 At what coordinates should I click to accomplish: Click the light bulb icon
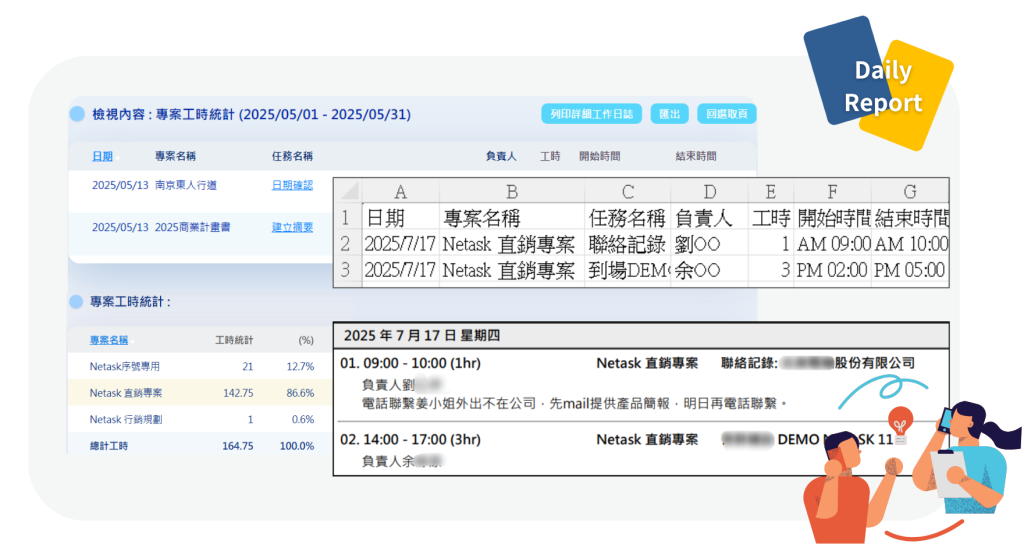(x=899, y=420)
